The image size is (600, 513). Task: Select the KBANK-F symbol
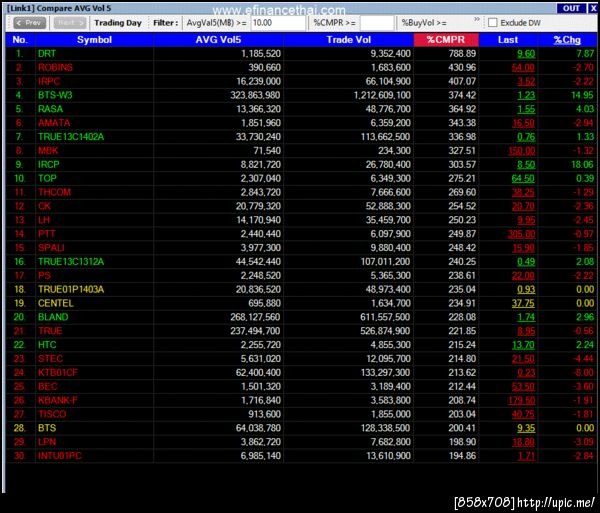click(x=57, y=401)
